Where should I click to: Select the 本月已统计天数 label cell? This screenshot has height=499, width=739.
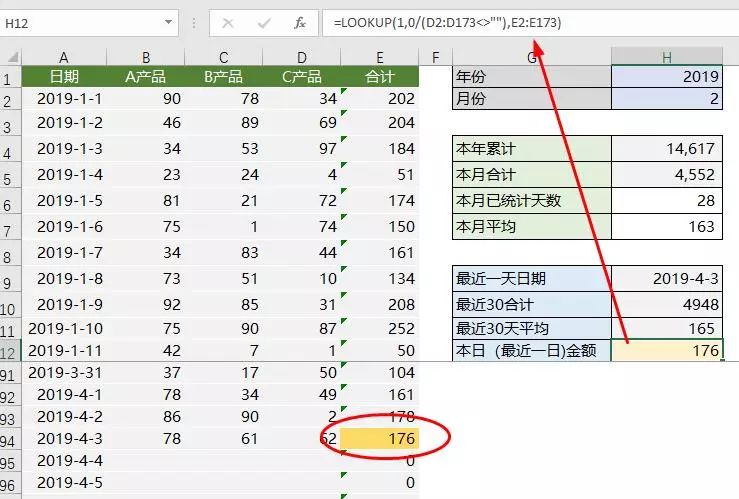[532, 201]
